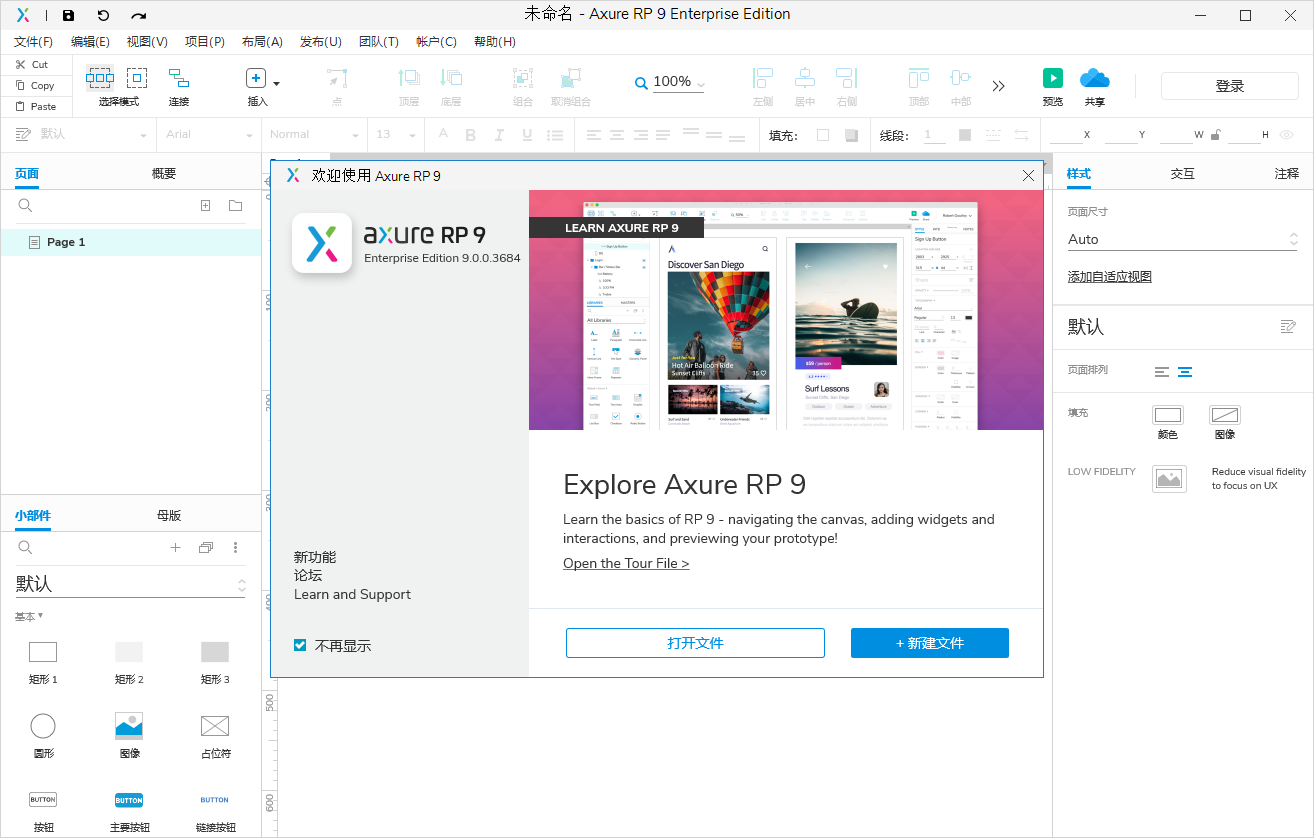
Task: Expand the toolbar overflow chevrons
Action: [998, 86]
